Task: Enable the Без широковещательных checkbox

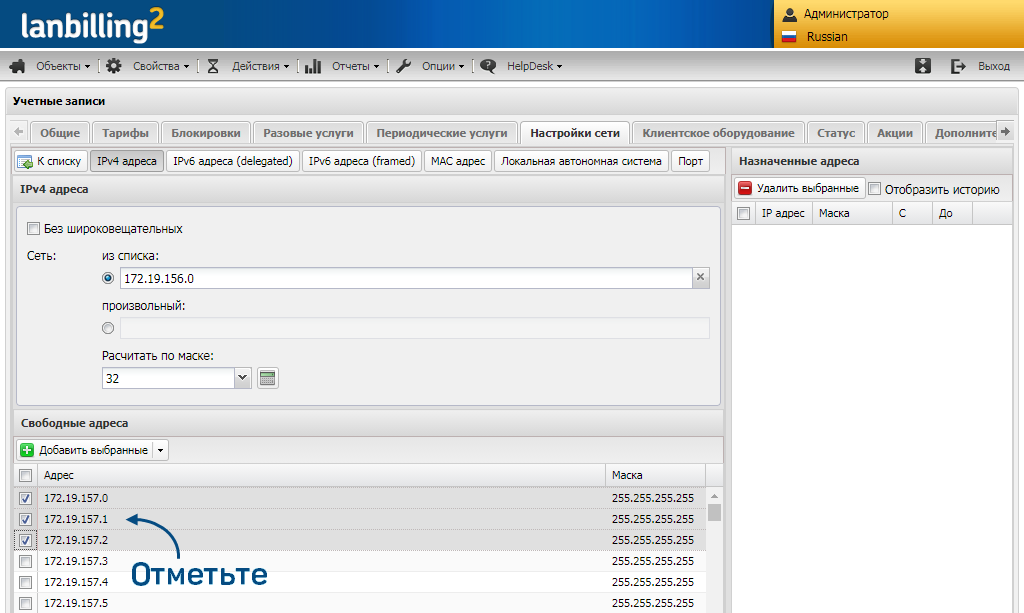Action: click(x=34, y=229)
